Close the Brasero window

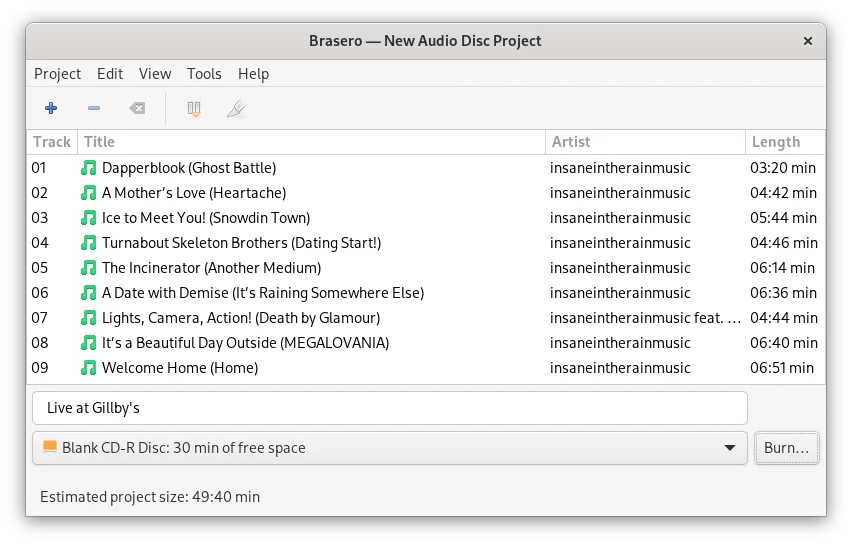808,41
